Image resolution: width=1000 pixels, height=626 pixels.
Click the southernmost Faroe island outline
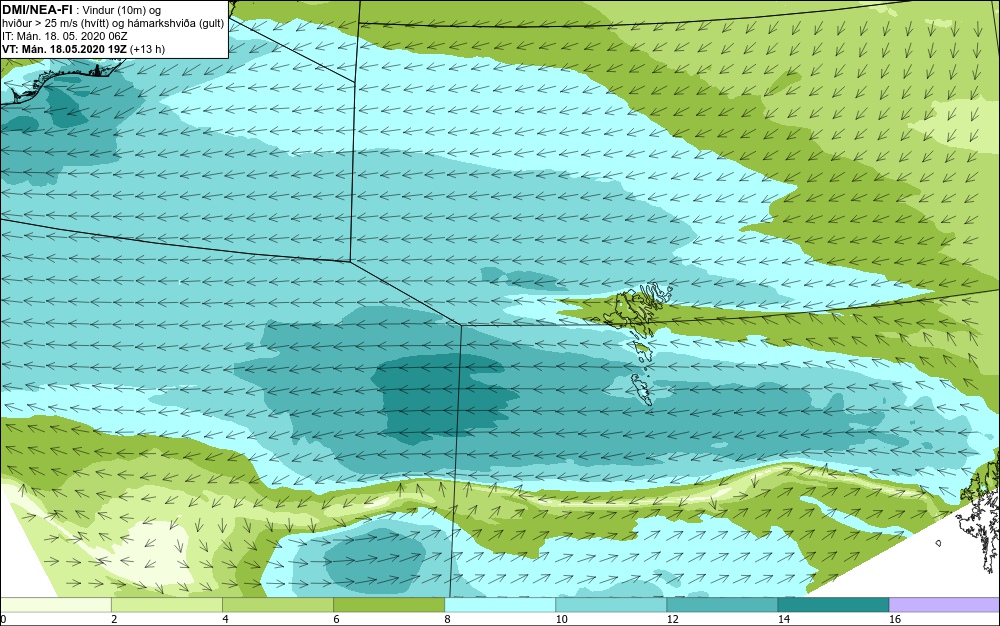(642, 389)
